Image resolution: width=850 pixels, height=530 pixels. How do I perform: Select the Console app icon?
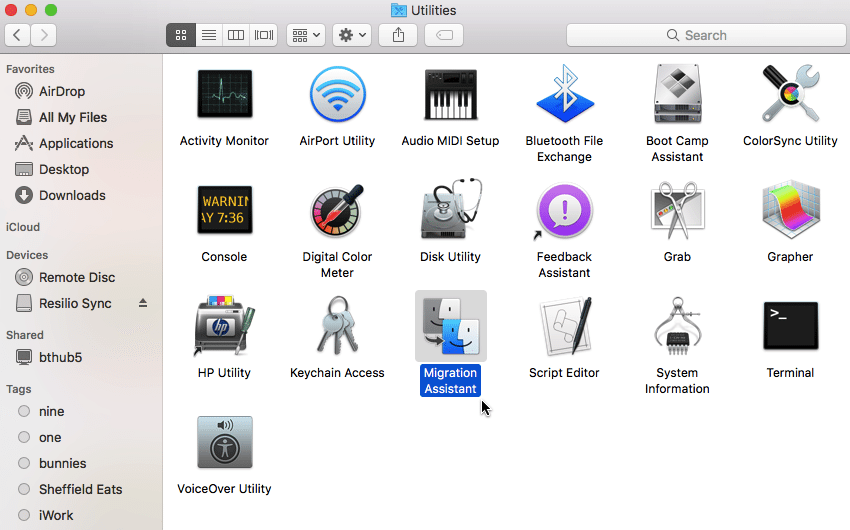coord(224,210)
